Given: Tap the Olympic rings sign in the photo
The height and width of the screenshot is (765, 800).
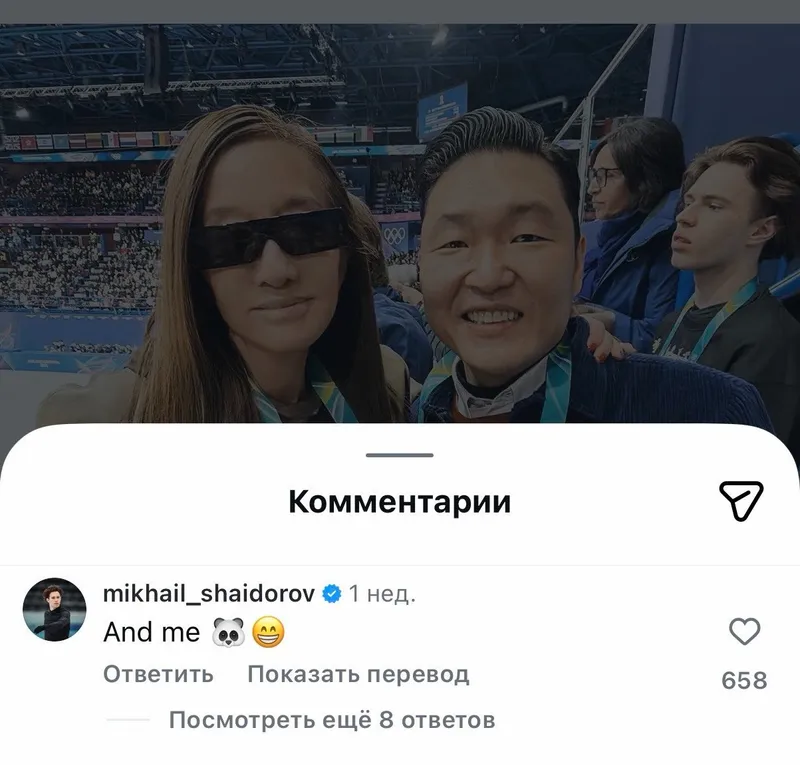Looking at the screenshot, I should [395, 236].
